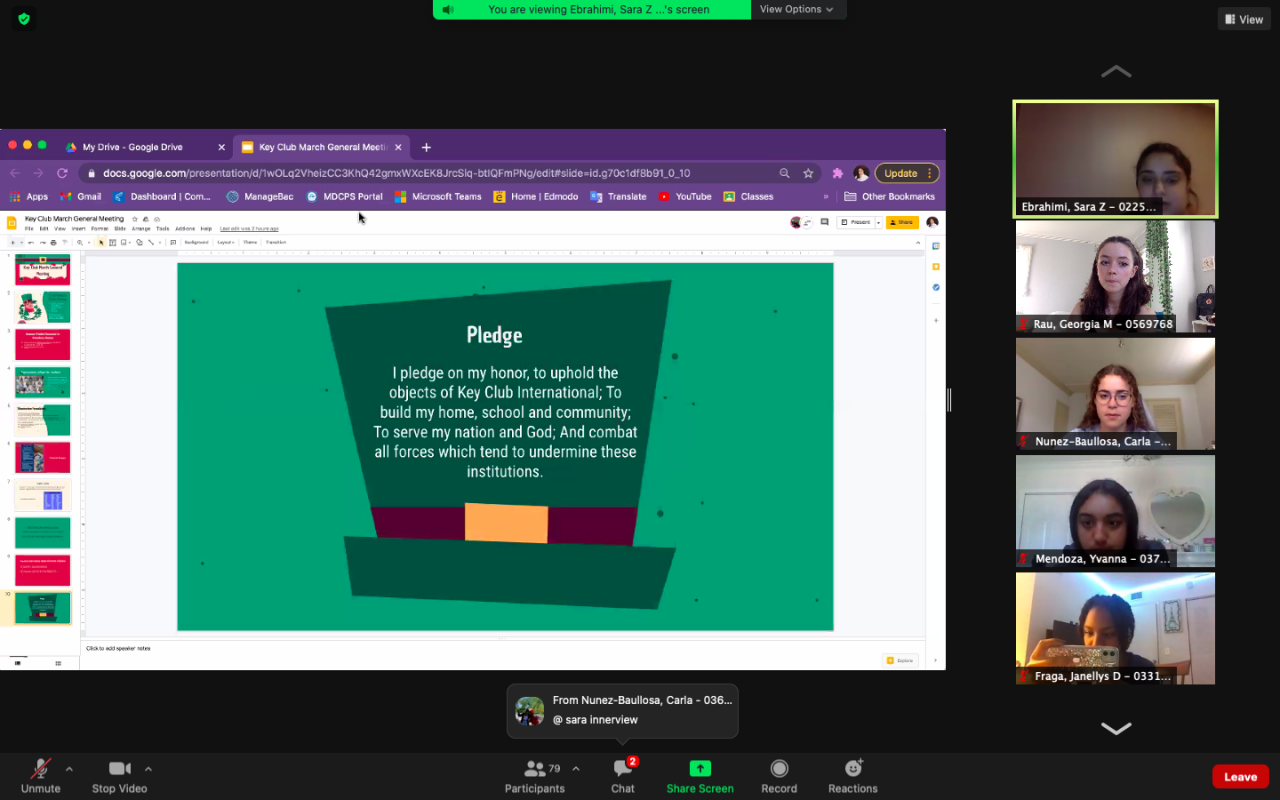Image resolution: width=1280 pixels, height=800 pixels.
Task: Select Rau, Georgia M video tile
Action: point(1115,276)
